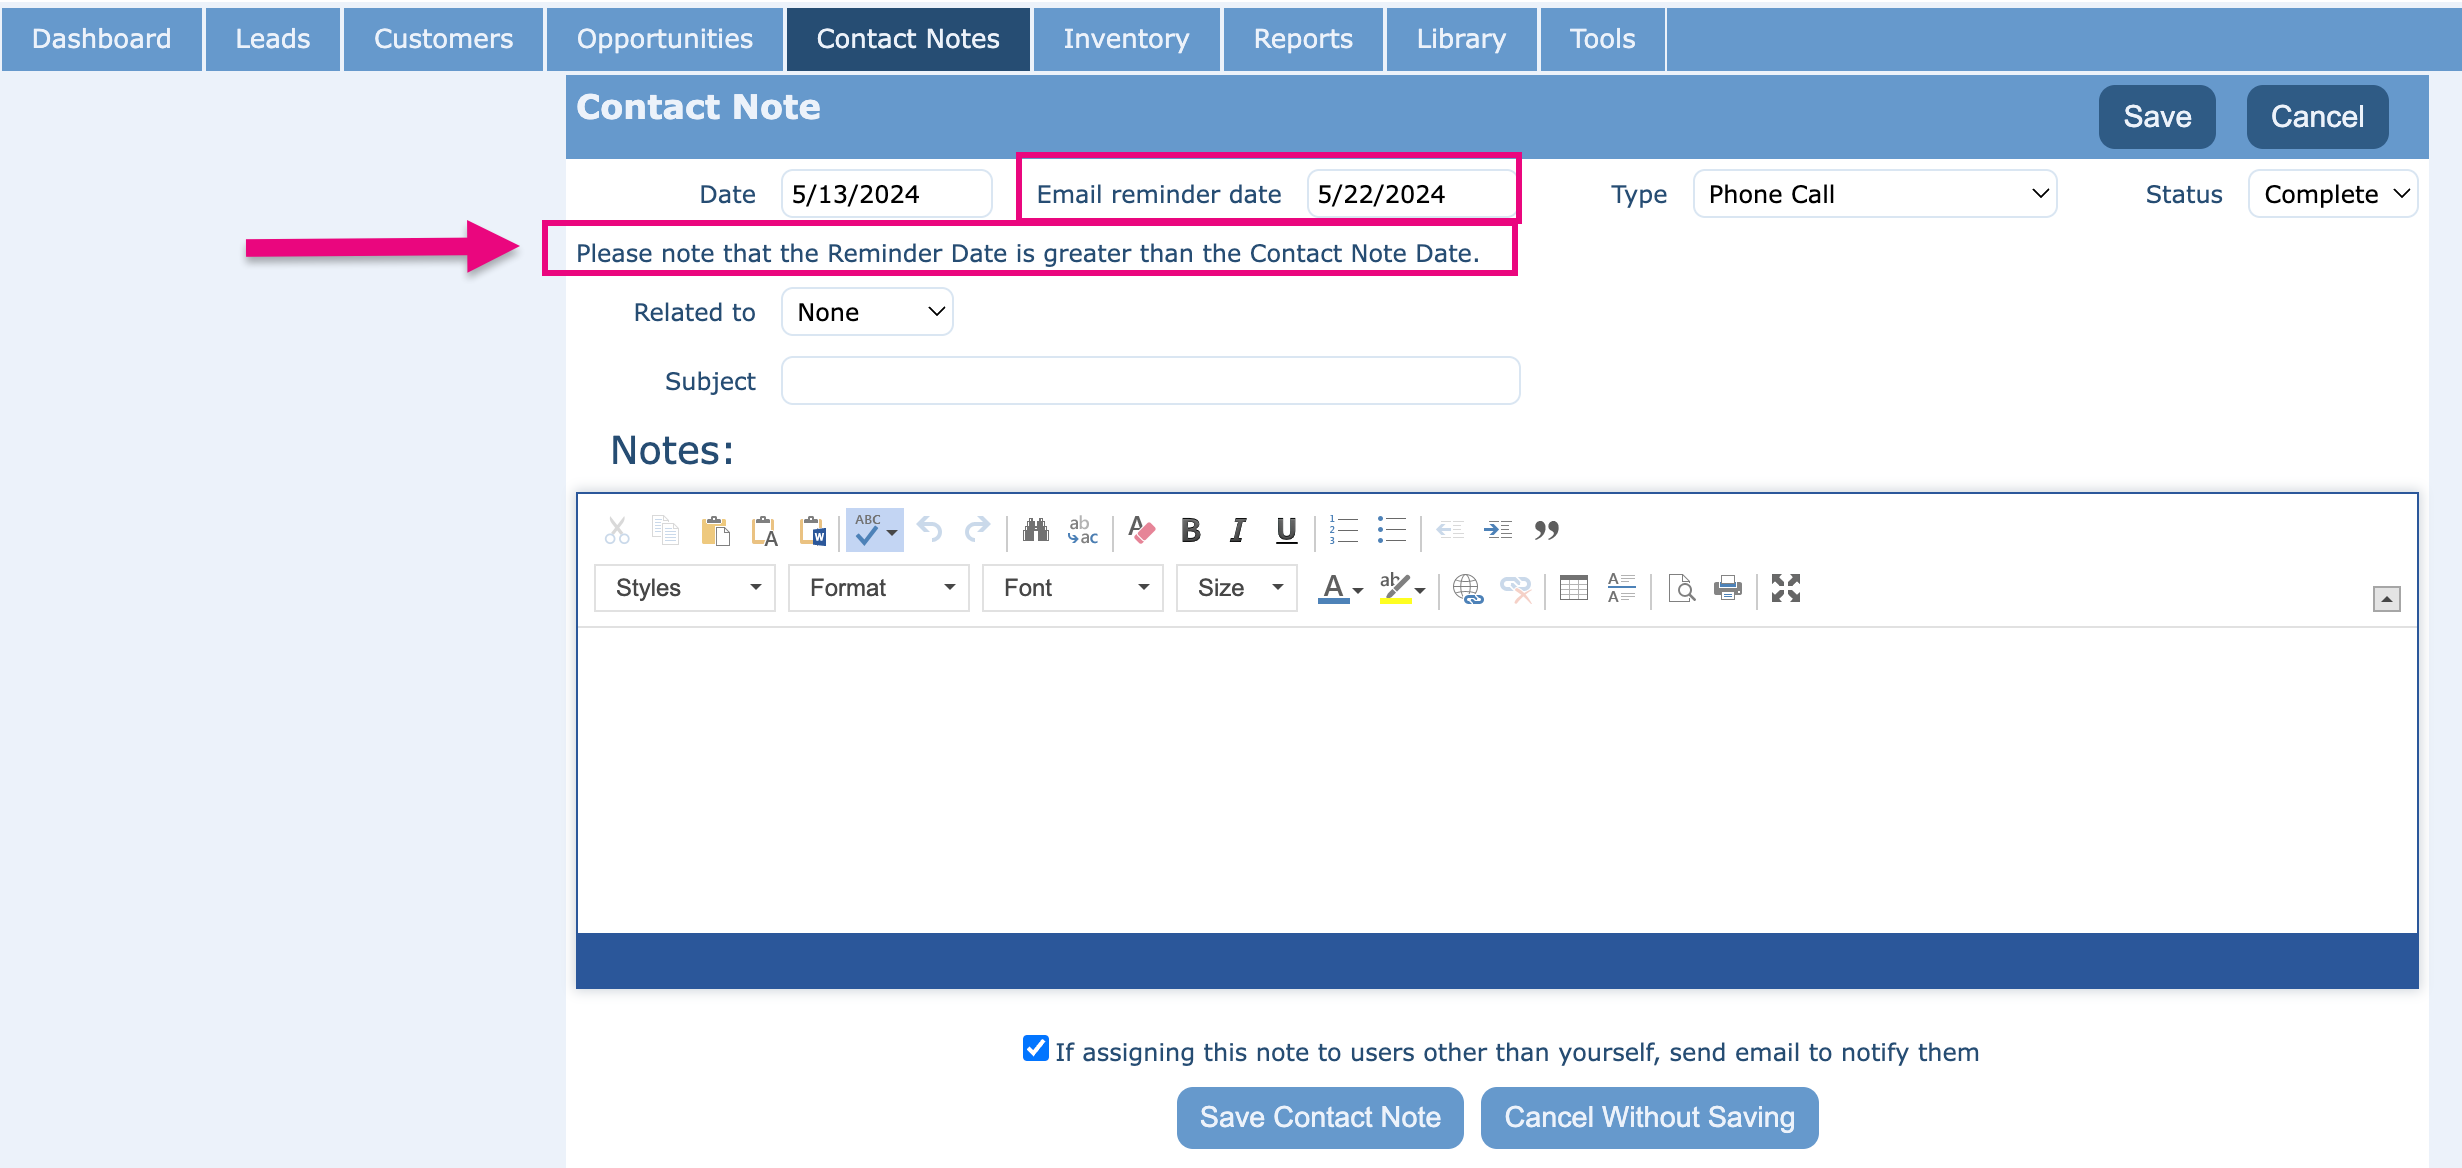This screenshot has width=2462, height=1168.
Task: Insert a numbered list
Action: 1343,530
